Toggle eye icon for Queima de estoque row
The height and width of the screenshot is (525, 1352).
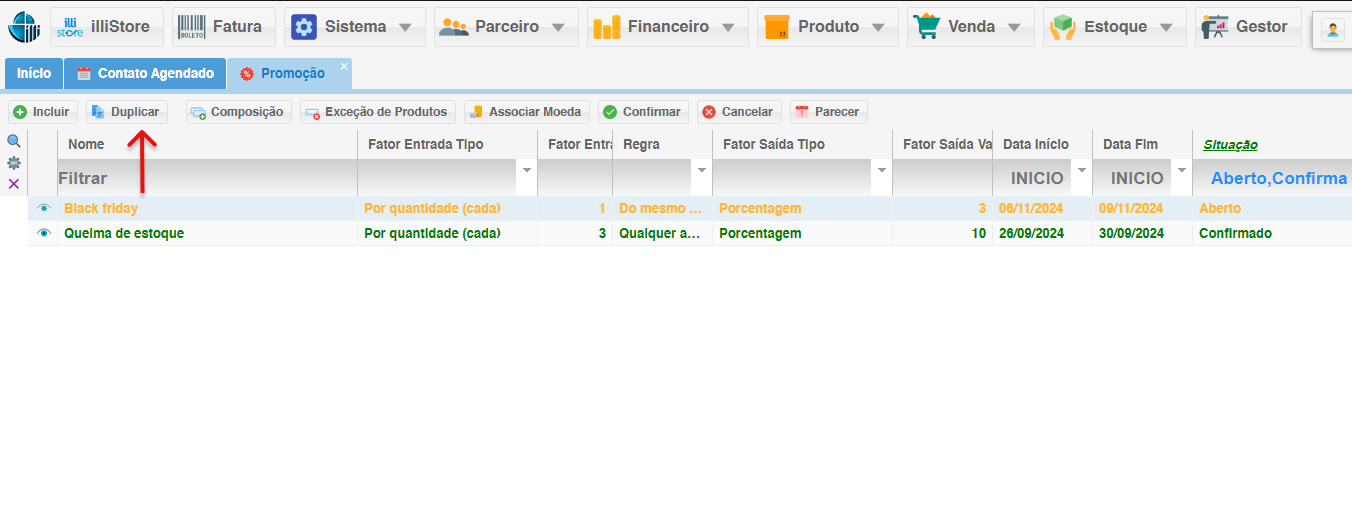(43, 233)
